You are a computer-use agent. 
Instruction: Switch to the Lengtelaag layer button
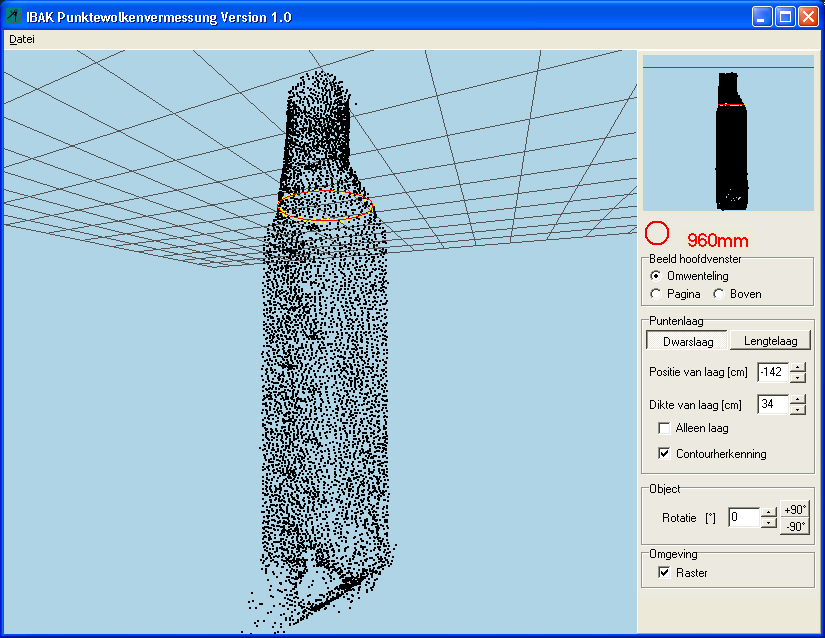pos(770,341)
